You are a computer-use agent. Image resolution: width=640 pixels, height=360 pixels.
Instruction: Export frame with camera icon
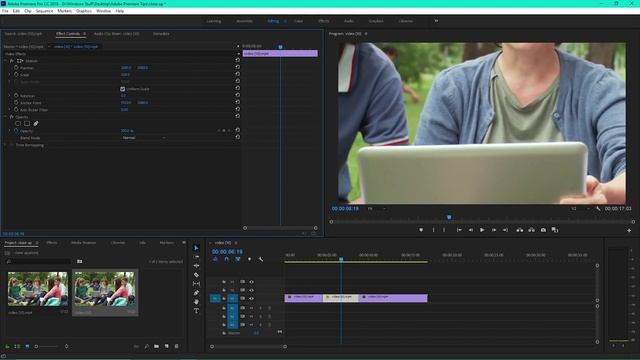[543, 230]
